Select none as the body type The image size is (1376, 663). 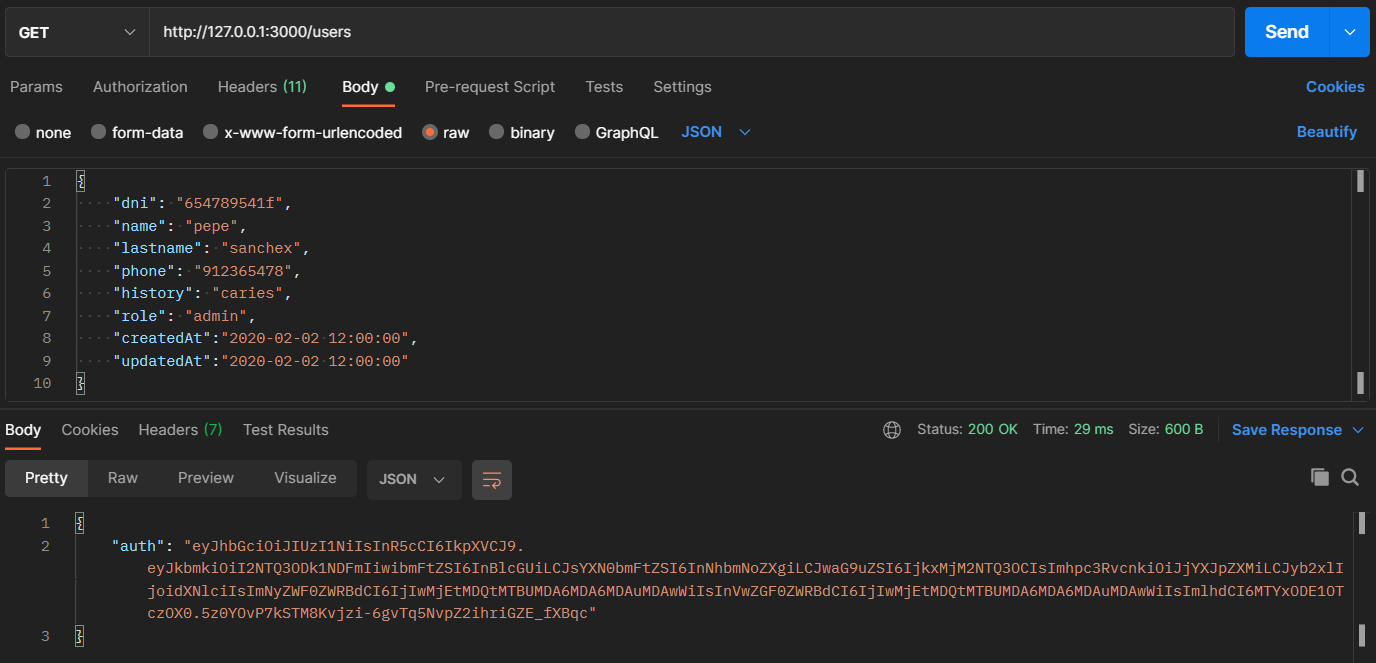click(43, 132)
